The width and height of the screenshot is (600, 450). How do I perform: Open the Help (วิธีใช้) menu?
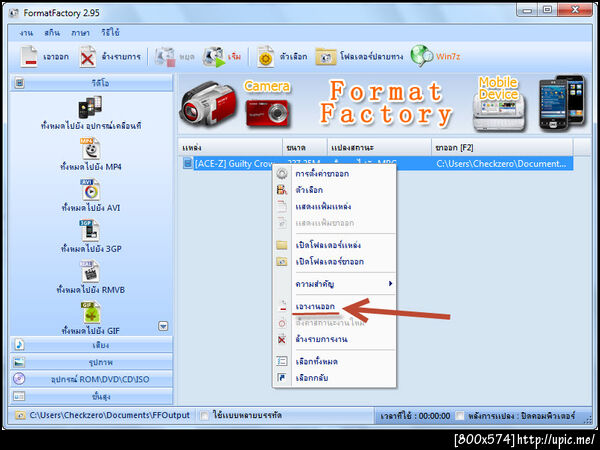[110, 33]
